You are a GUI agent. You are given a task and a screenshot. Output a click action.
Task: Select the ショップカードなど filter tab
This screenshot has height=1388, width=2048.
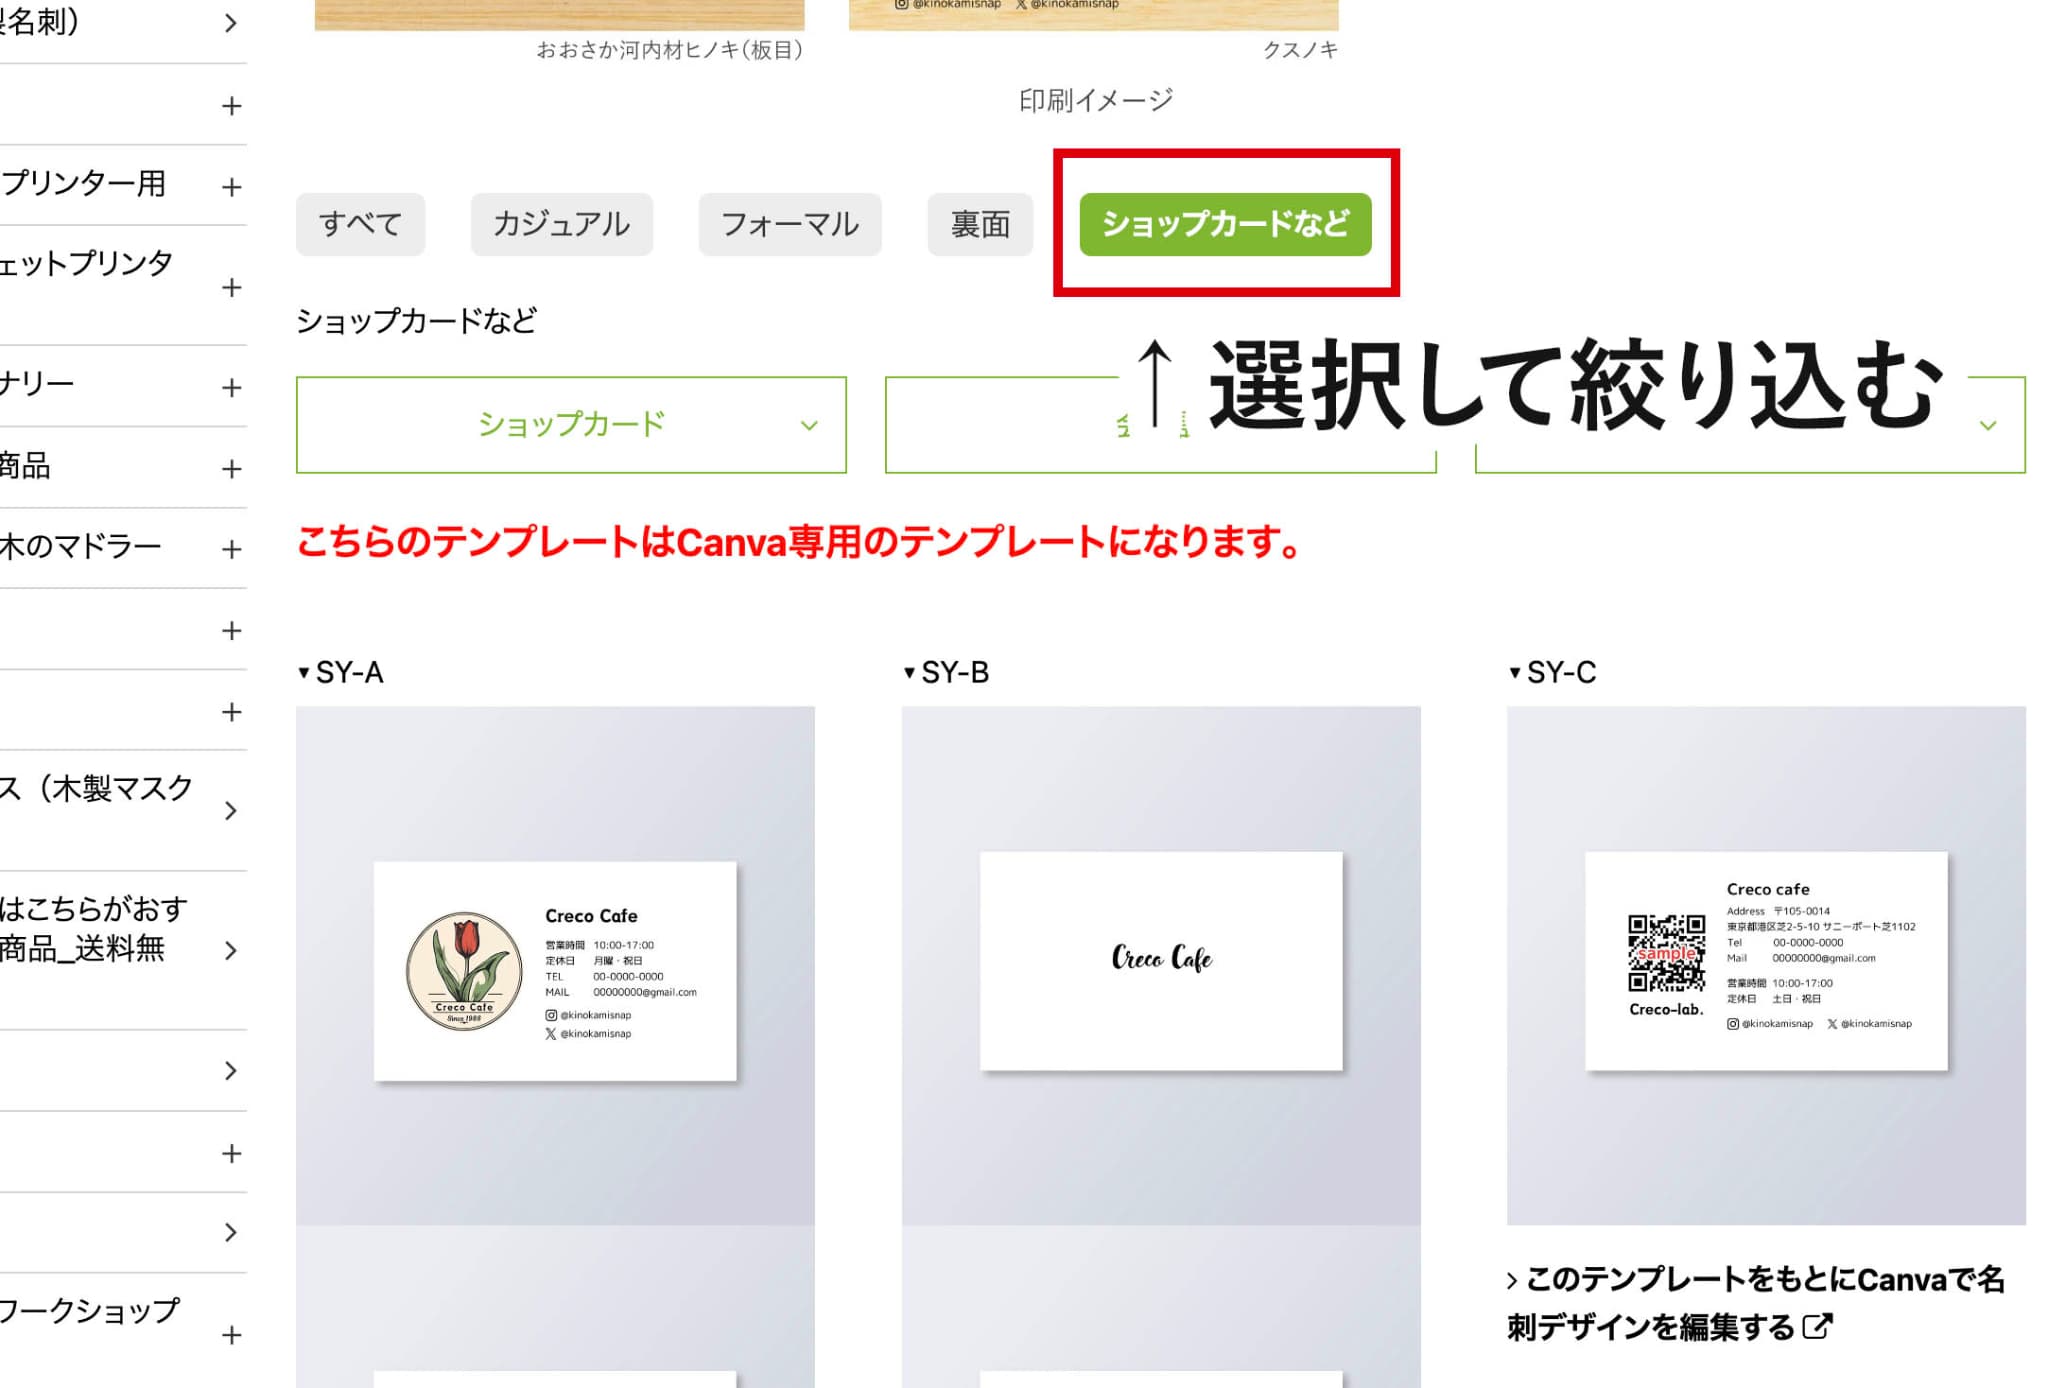click(x=1225, y=224)
